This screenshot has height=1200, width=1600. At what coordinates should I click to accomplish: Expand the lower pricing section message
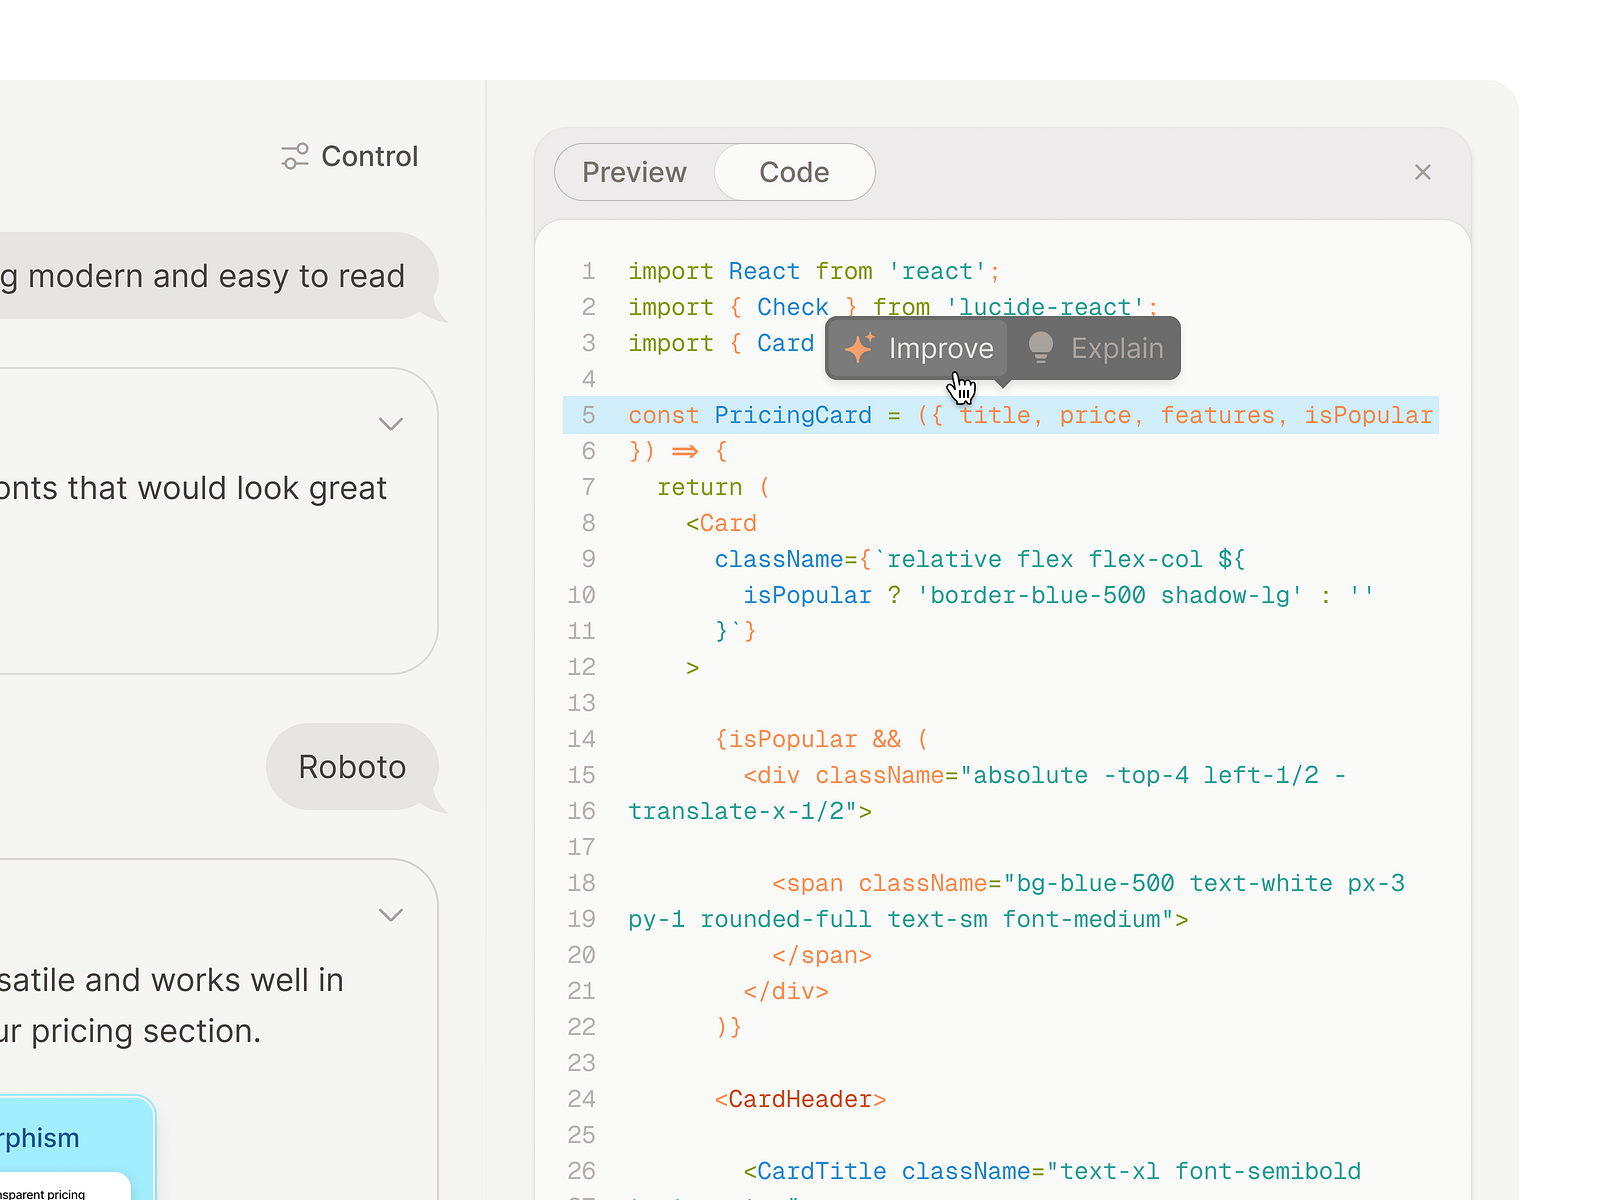tap(391, 915)
